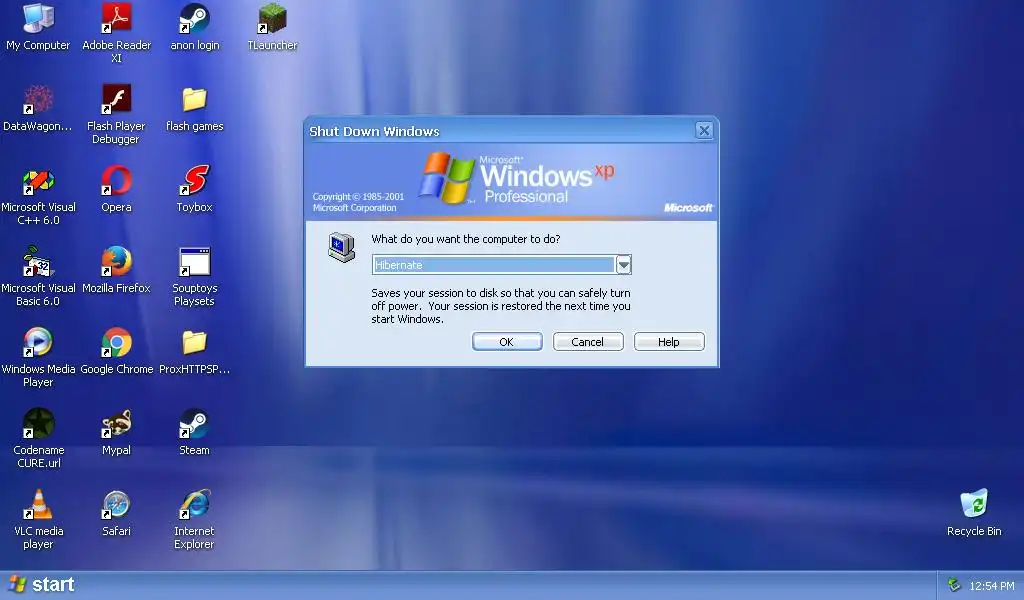Select the DataWagon shortcut icon
The width and height of the screenshot is (1024, 600).
click(38, 99)
